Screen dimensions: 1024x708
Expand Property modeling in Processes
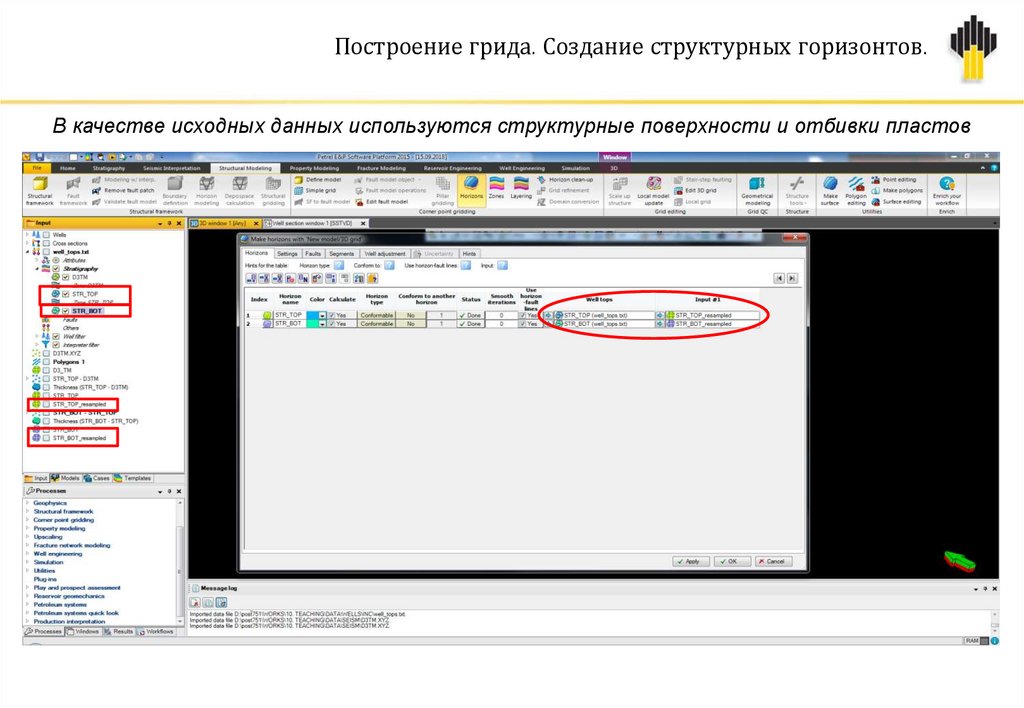click(27, 528)
